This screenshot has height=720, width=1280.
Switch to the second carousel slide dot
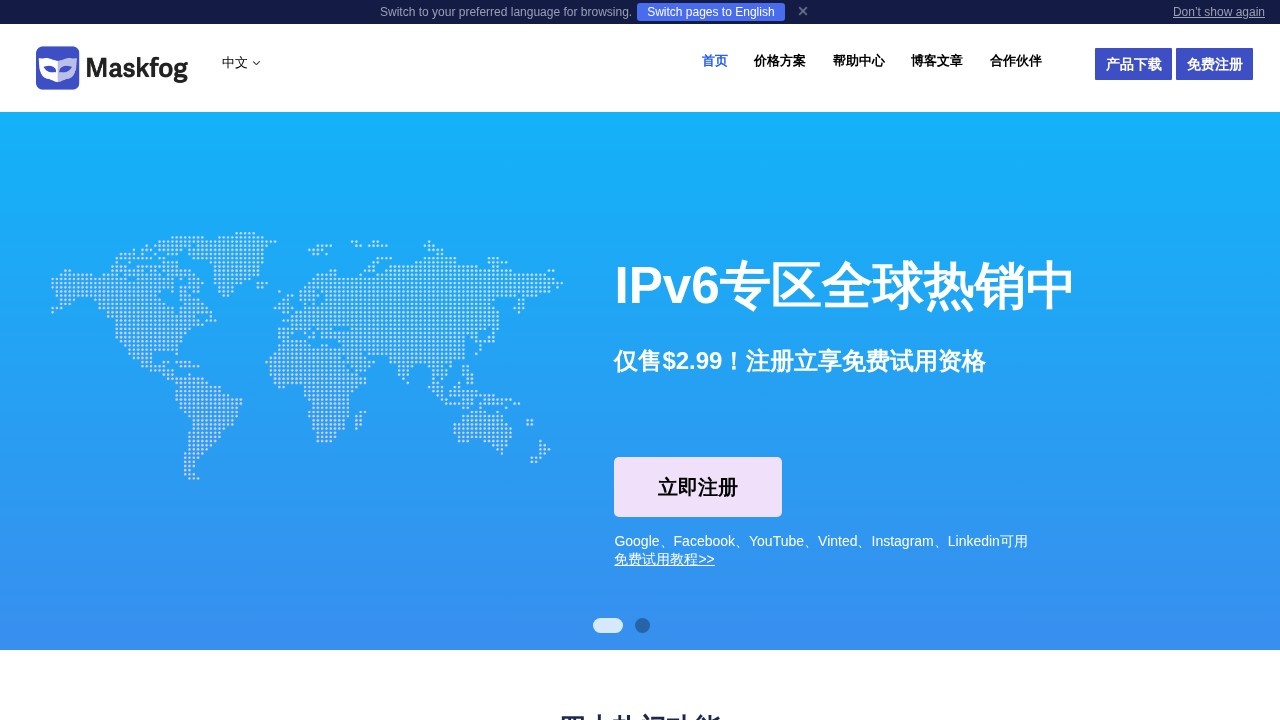642,626
